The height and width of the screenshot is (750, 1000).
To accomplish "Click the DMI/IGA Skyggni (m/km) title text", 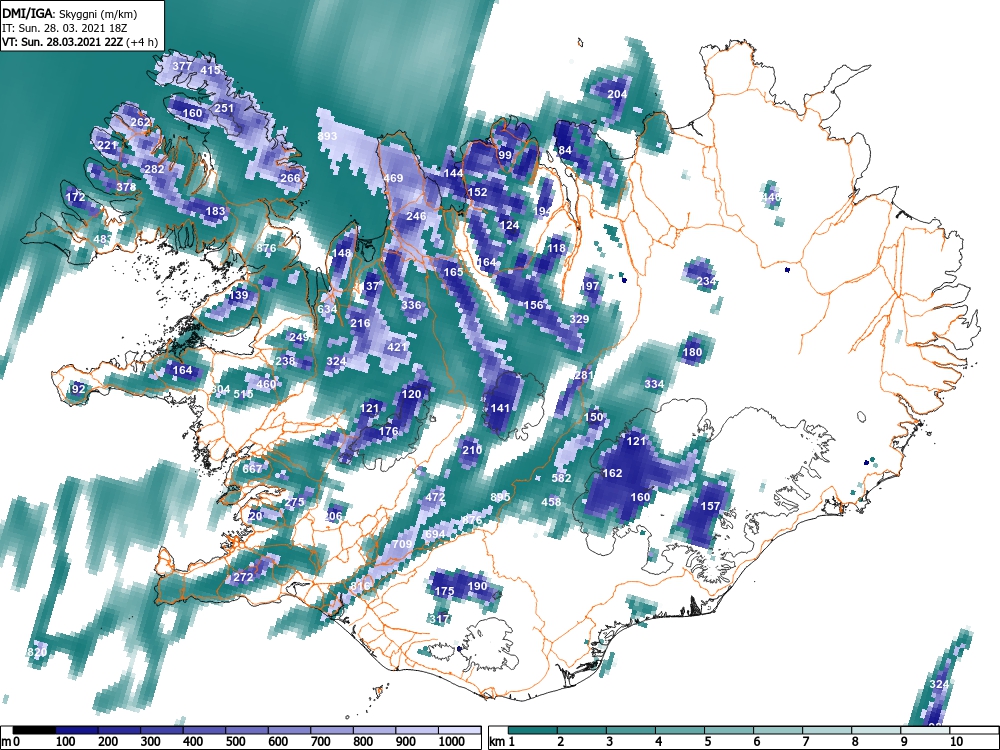I will [70, 13].
